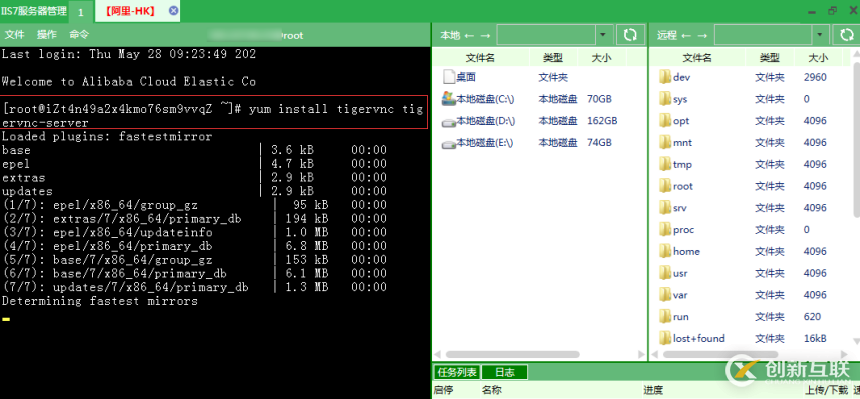Sort local files by 文件名 column
The image size is (860, 399).
click(x=480, y=57)
